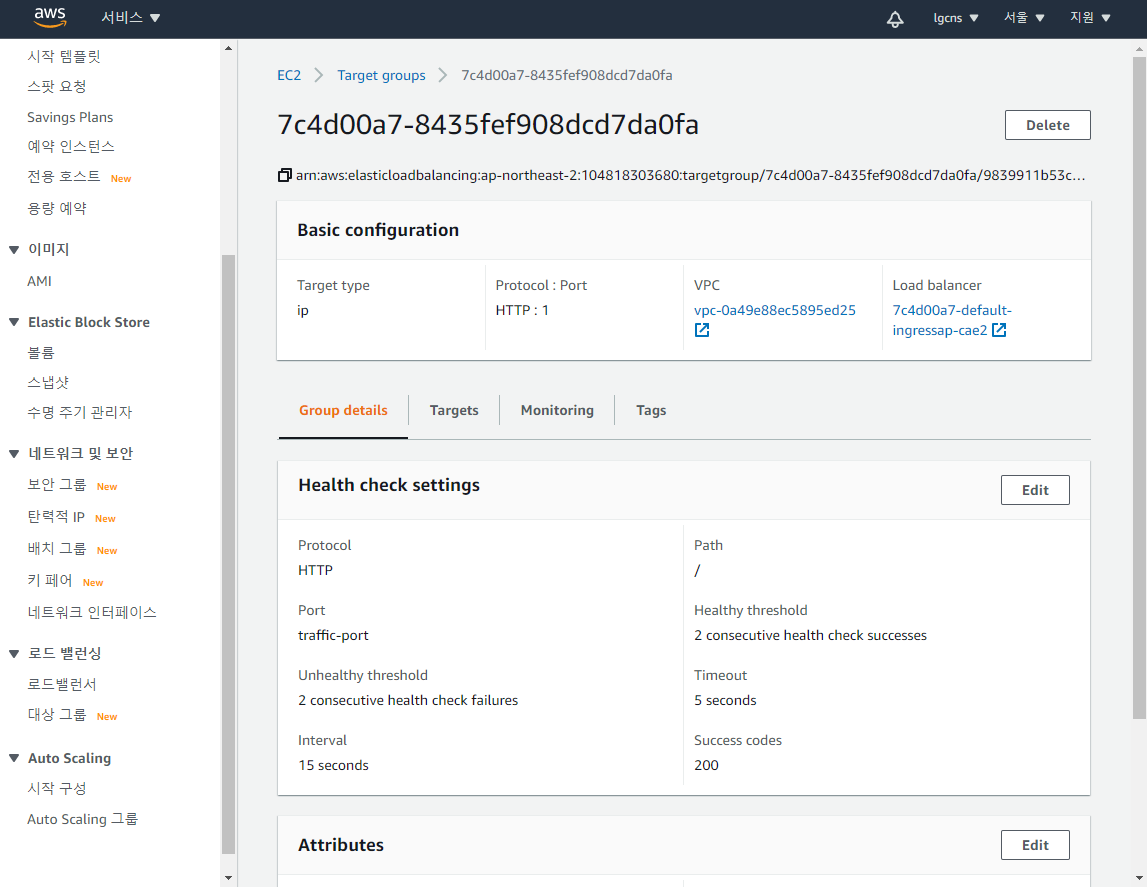Click main page scrollbar down arrow
This screenshot has width=1147, height=887.
tap(1139, 877)
